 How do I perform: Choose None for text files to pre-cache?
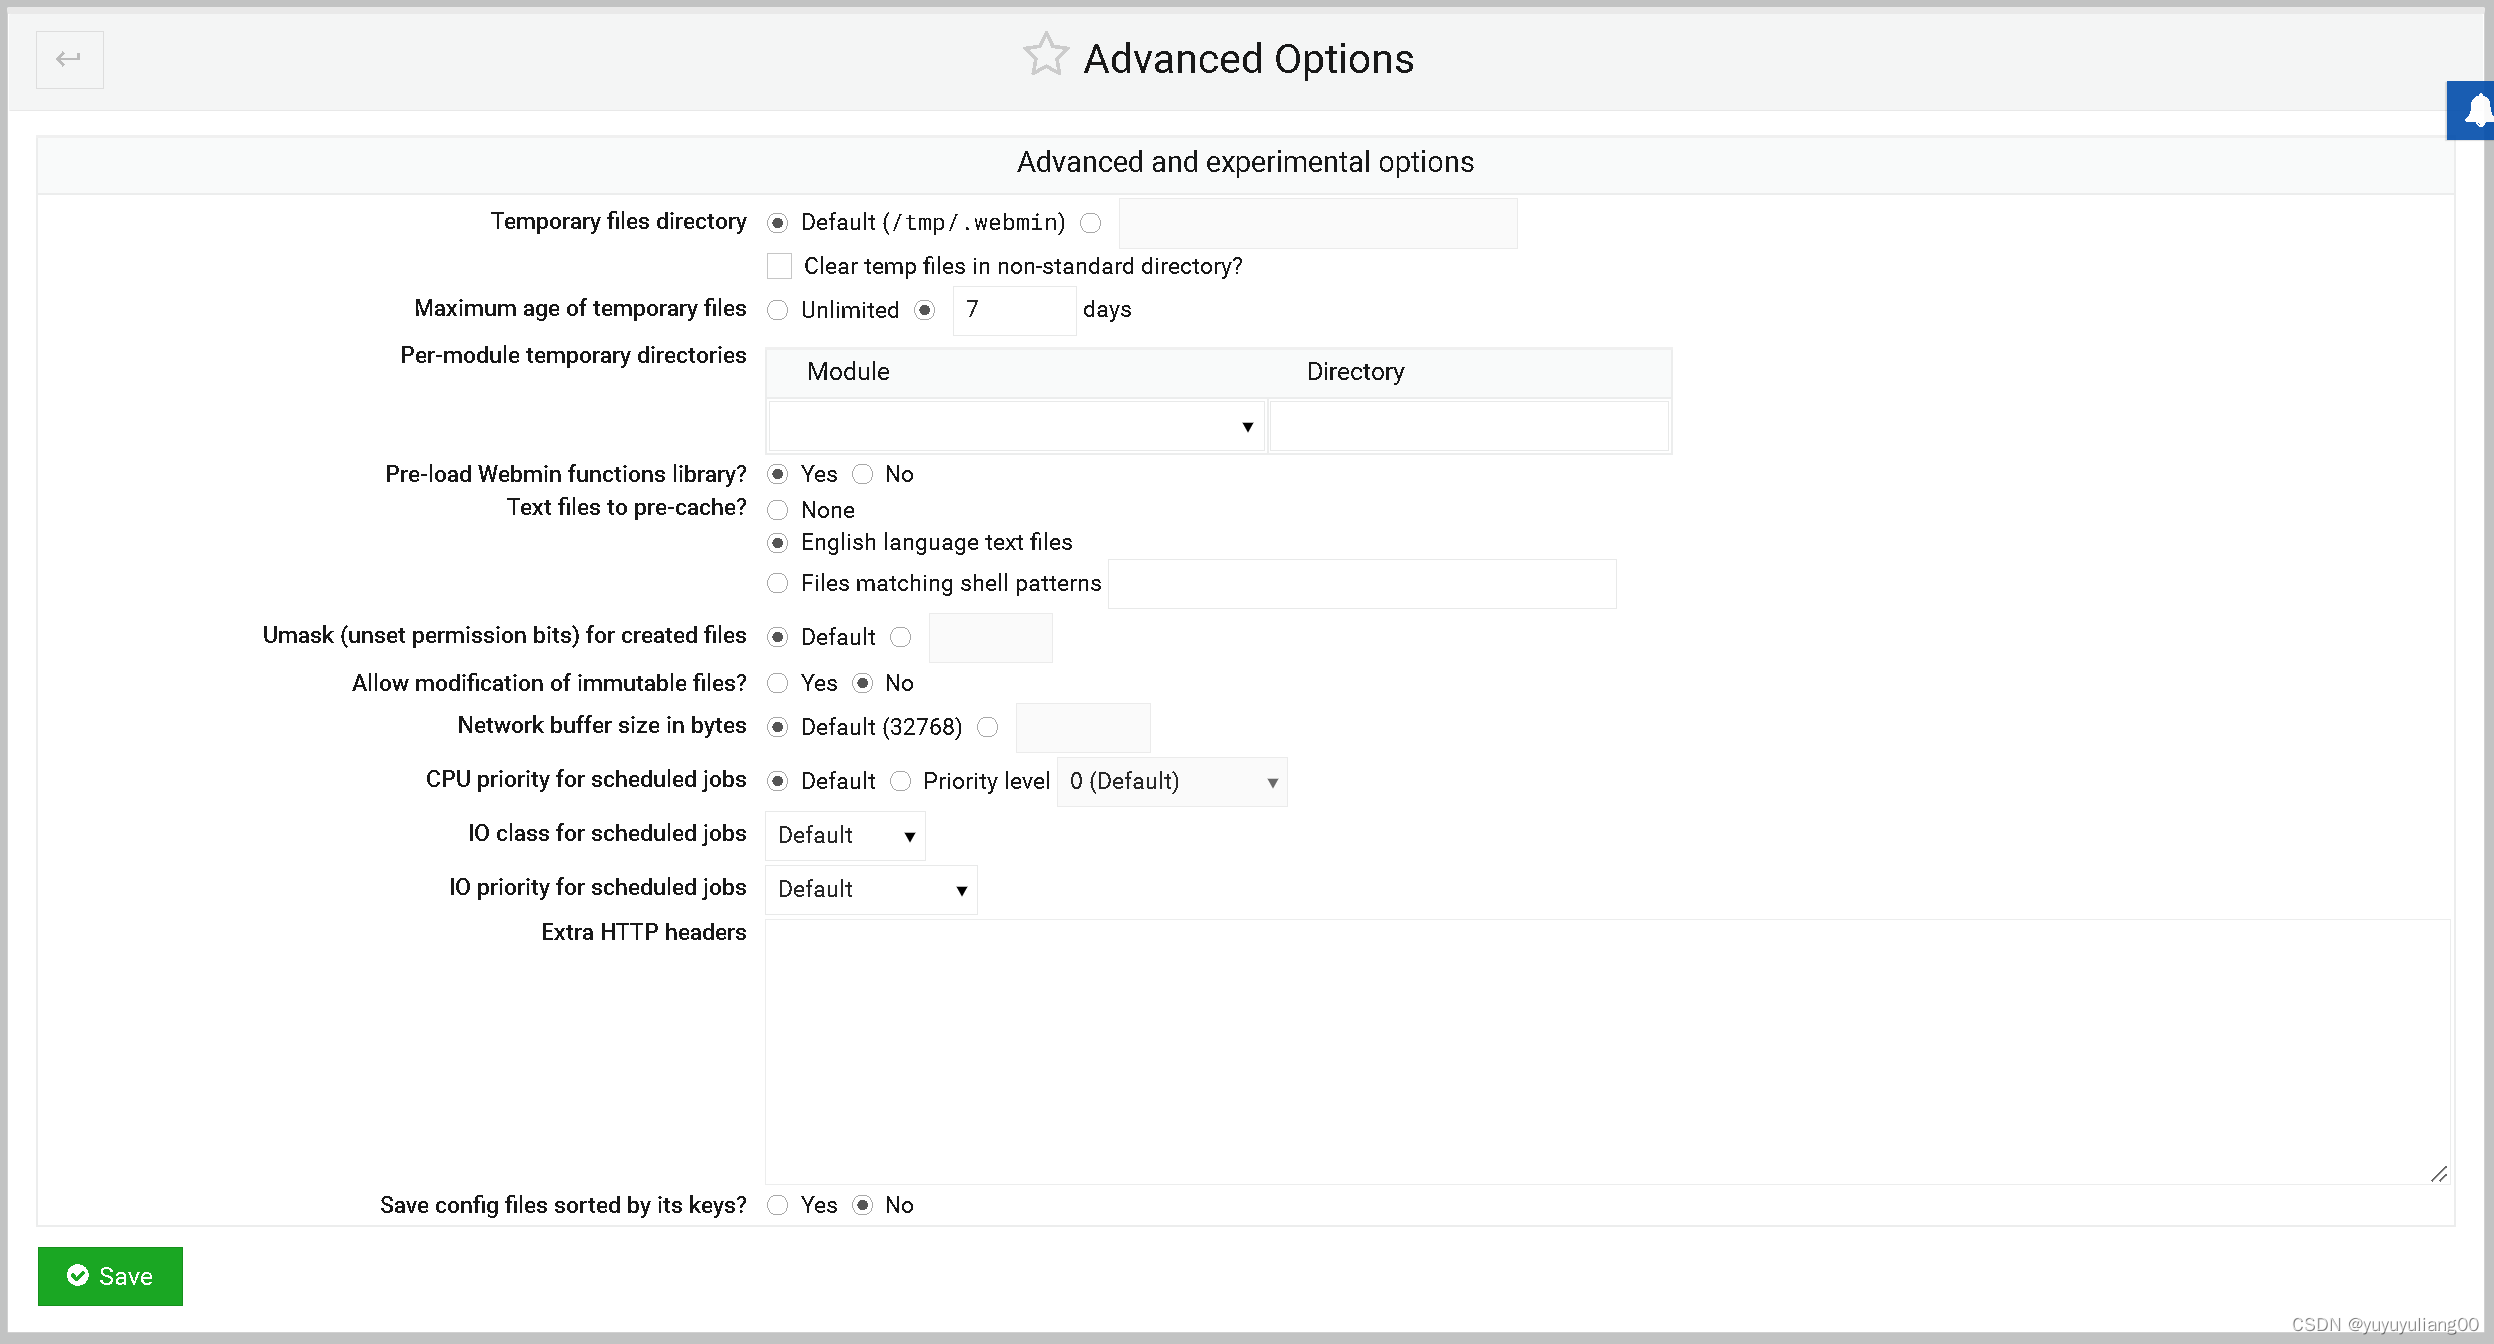(x=778, y=510)
